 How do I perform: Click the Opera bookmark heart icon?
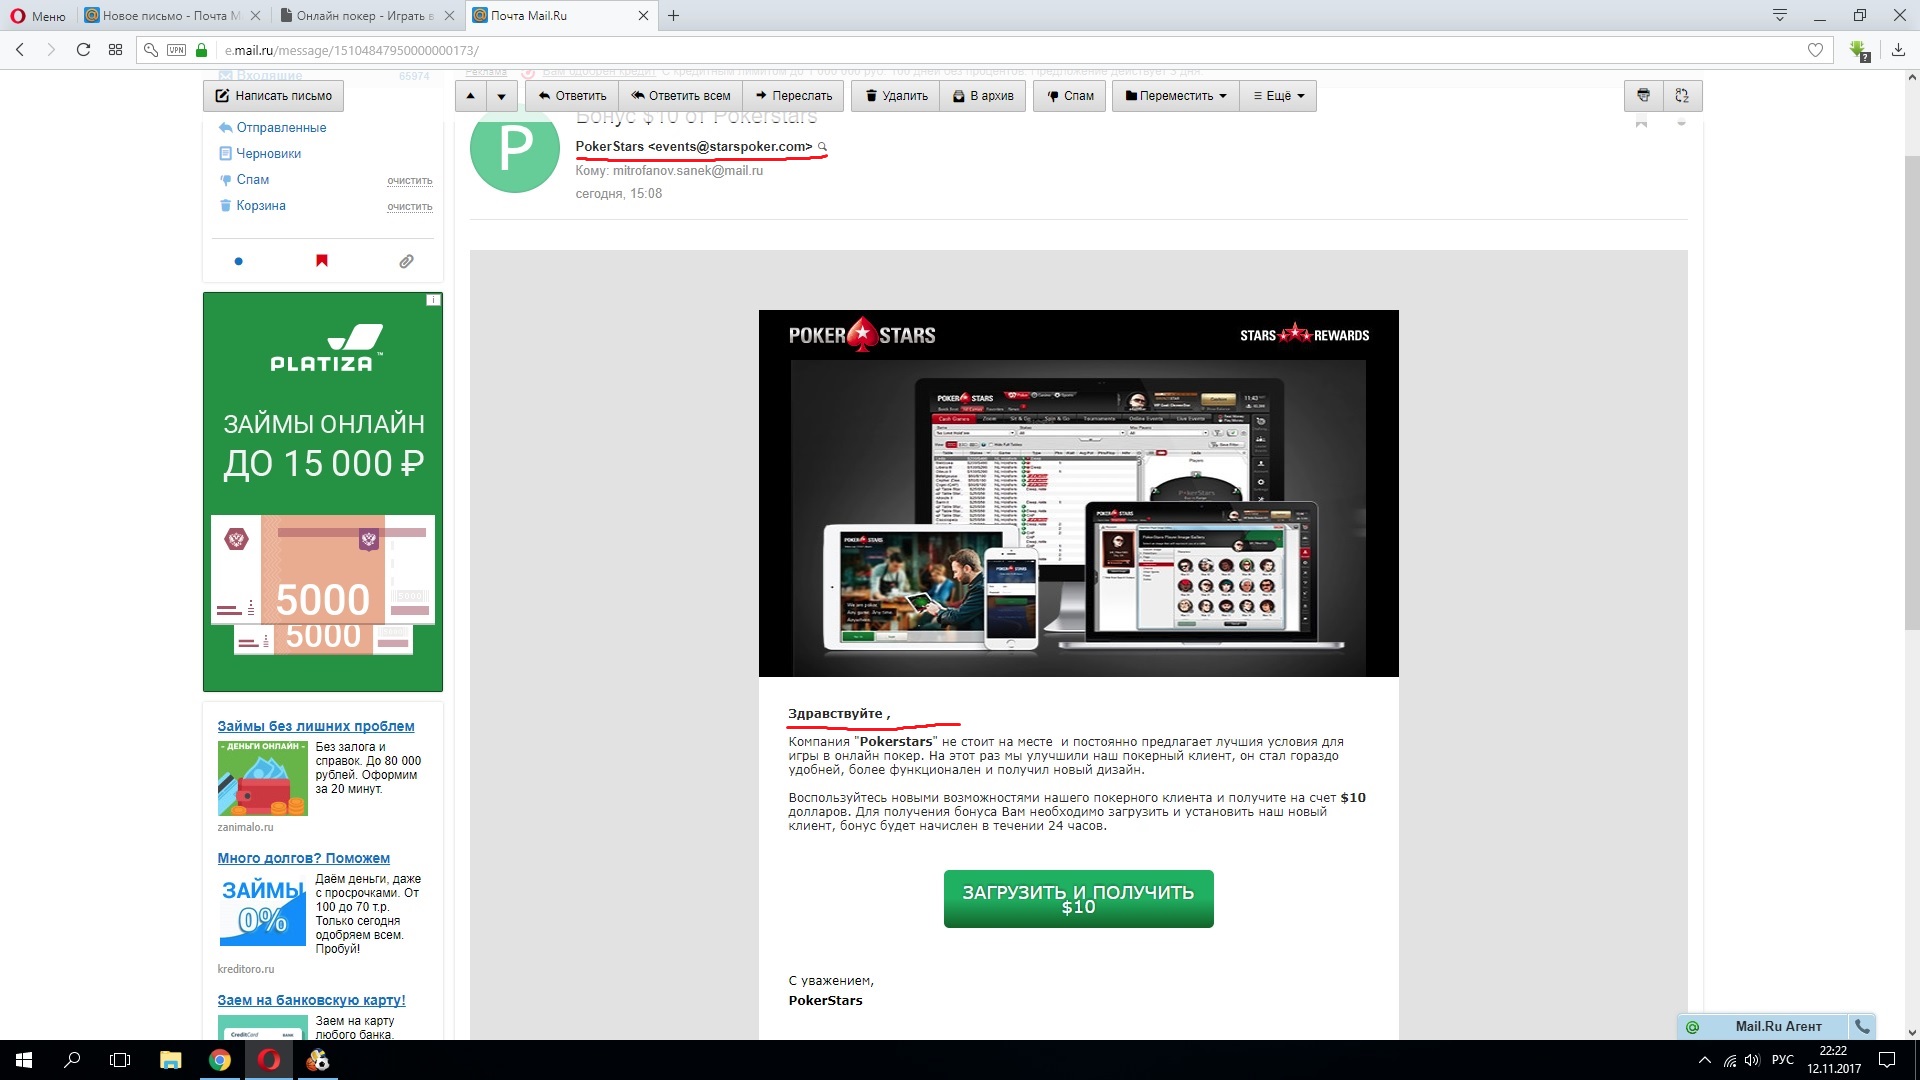[x=1815, y=50]
